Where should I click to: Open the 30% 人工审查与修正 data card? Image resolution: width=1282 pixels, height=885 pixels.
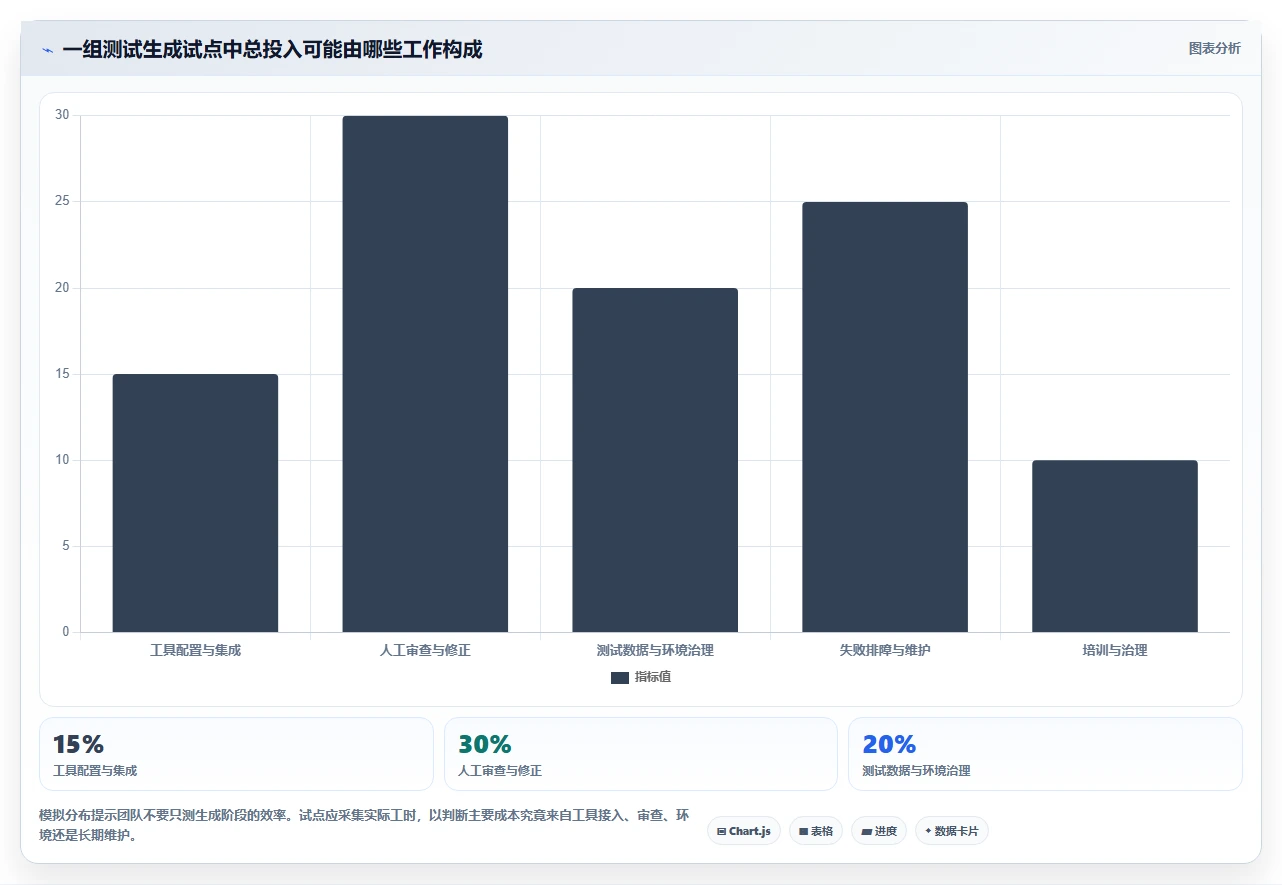point(640,754)
